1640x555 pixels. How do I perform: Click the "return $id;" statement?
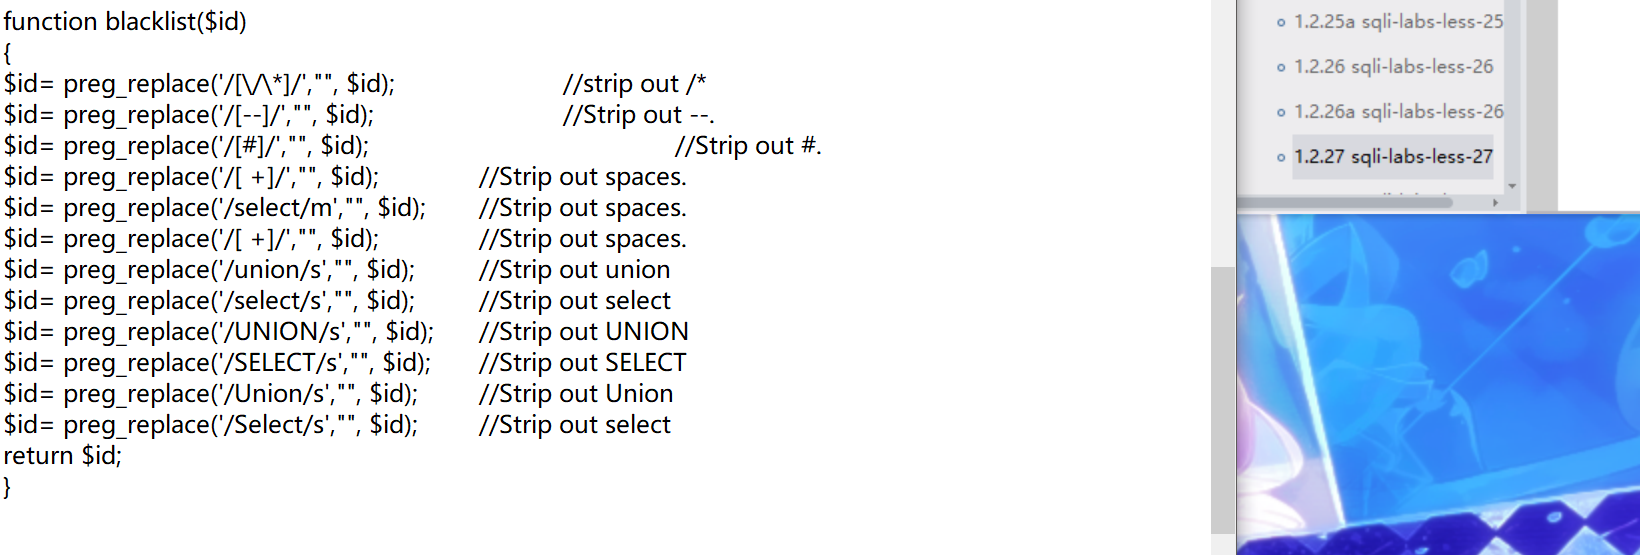[x=63, y=456]
